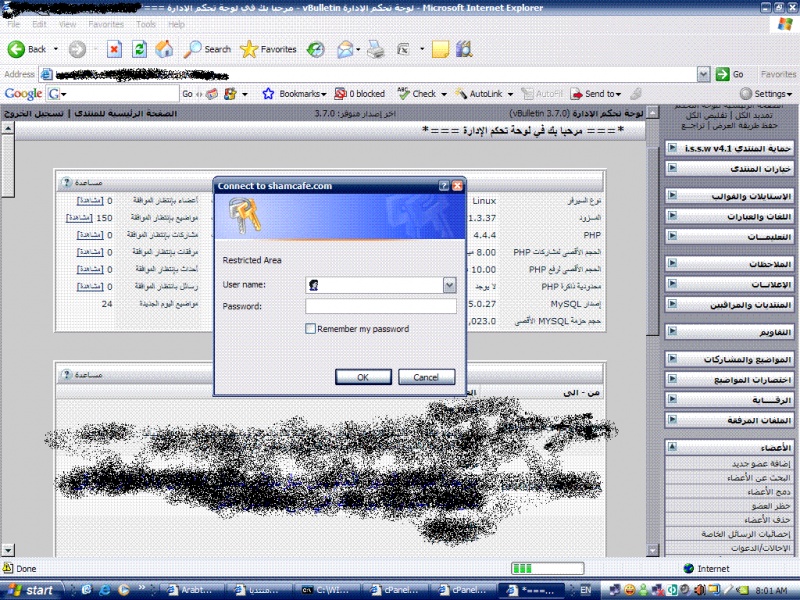The width and height of the screenshot is (800, 600).
Task: Open the Favorites menu in menu bar
Action: (x=106, y=23)
